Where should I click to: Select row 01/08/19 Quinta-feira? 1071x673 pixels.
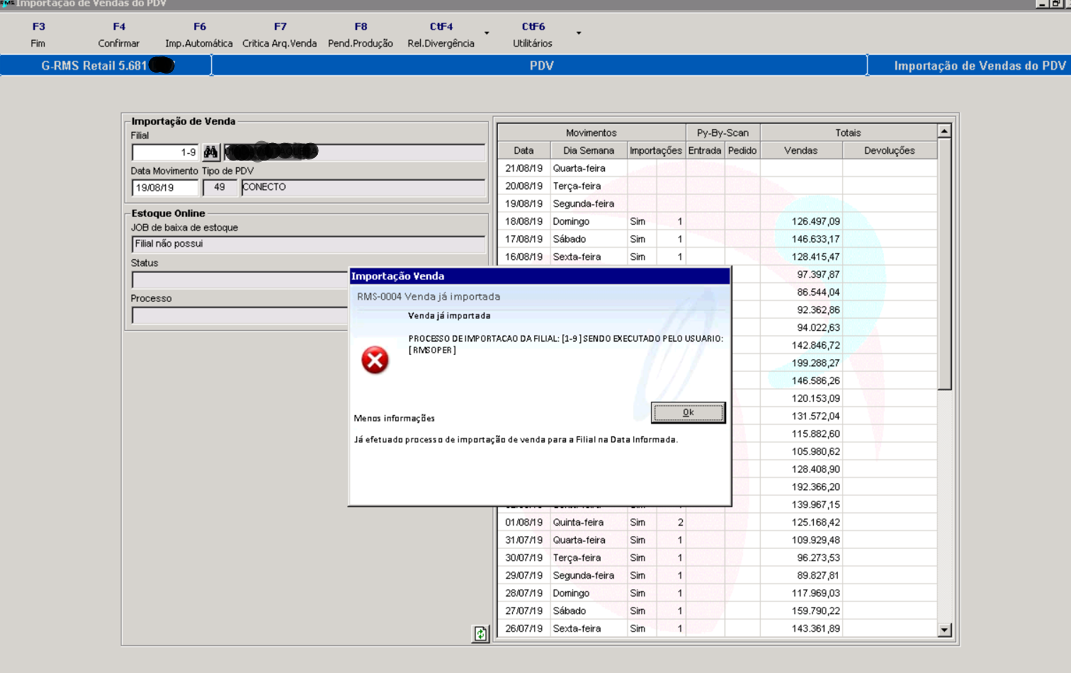(x=717, y=522)
